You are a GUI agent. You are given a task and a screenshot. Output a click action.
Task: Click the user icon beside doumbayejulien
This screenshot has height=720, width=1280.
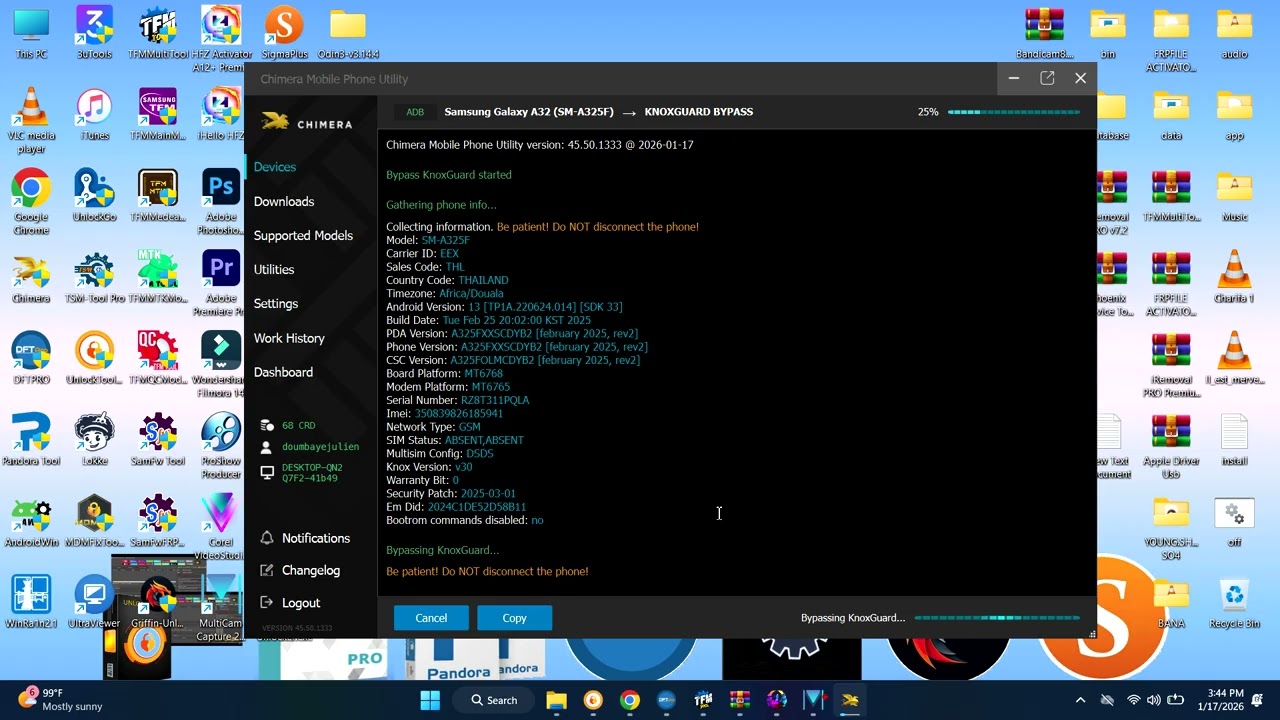[267, 447]
